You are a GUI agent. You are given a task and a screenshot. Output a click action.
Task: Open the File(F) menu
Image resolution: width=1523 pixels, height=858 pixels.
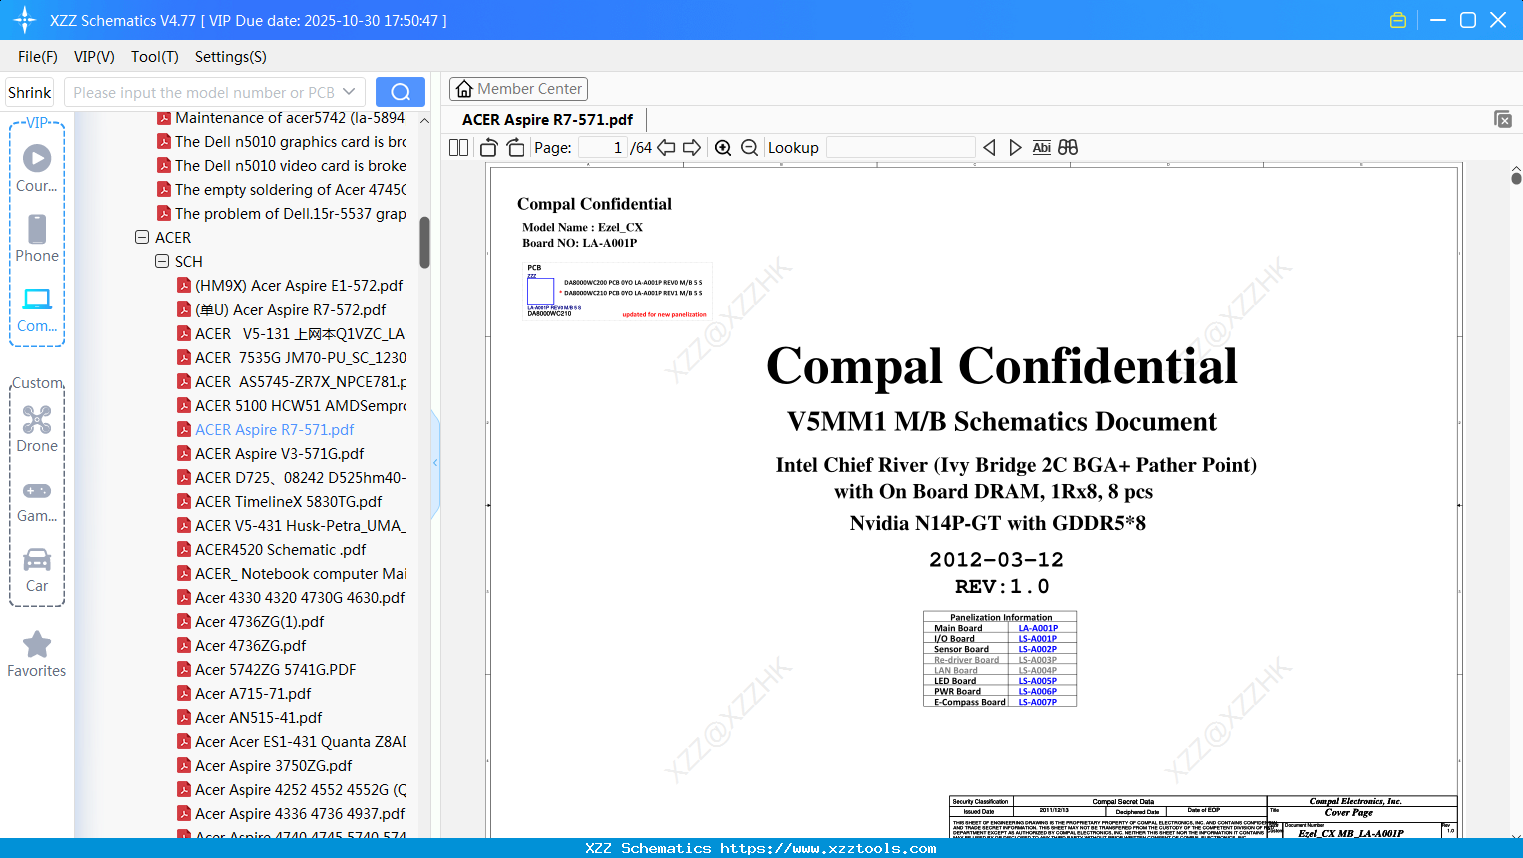tap(38, 57)
